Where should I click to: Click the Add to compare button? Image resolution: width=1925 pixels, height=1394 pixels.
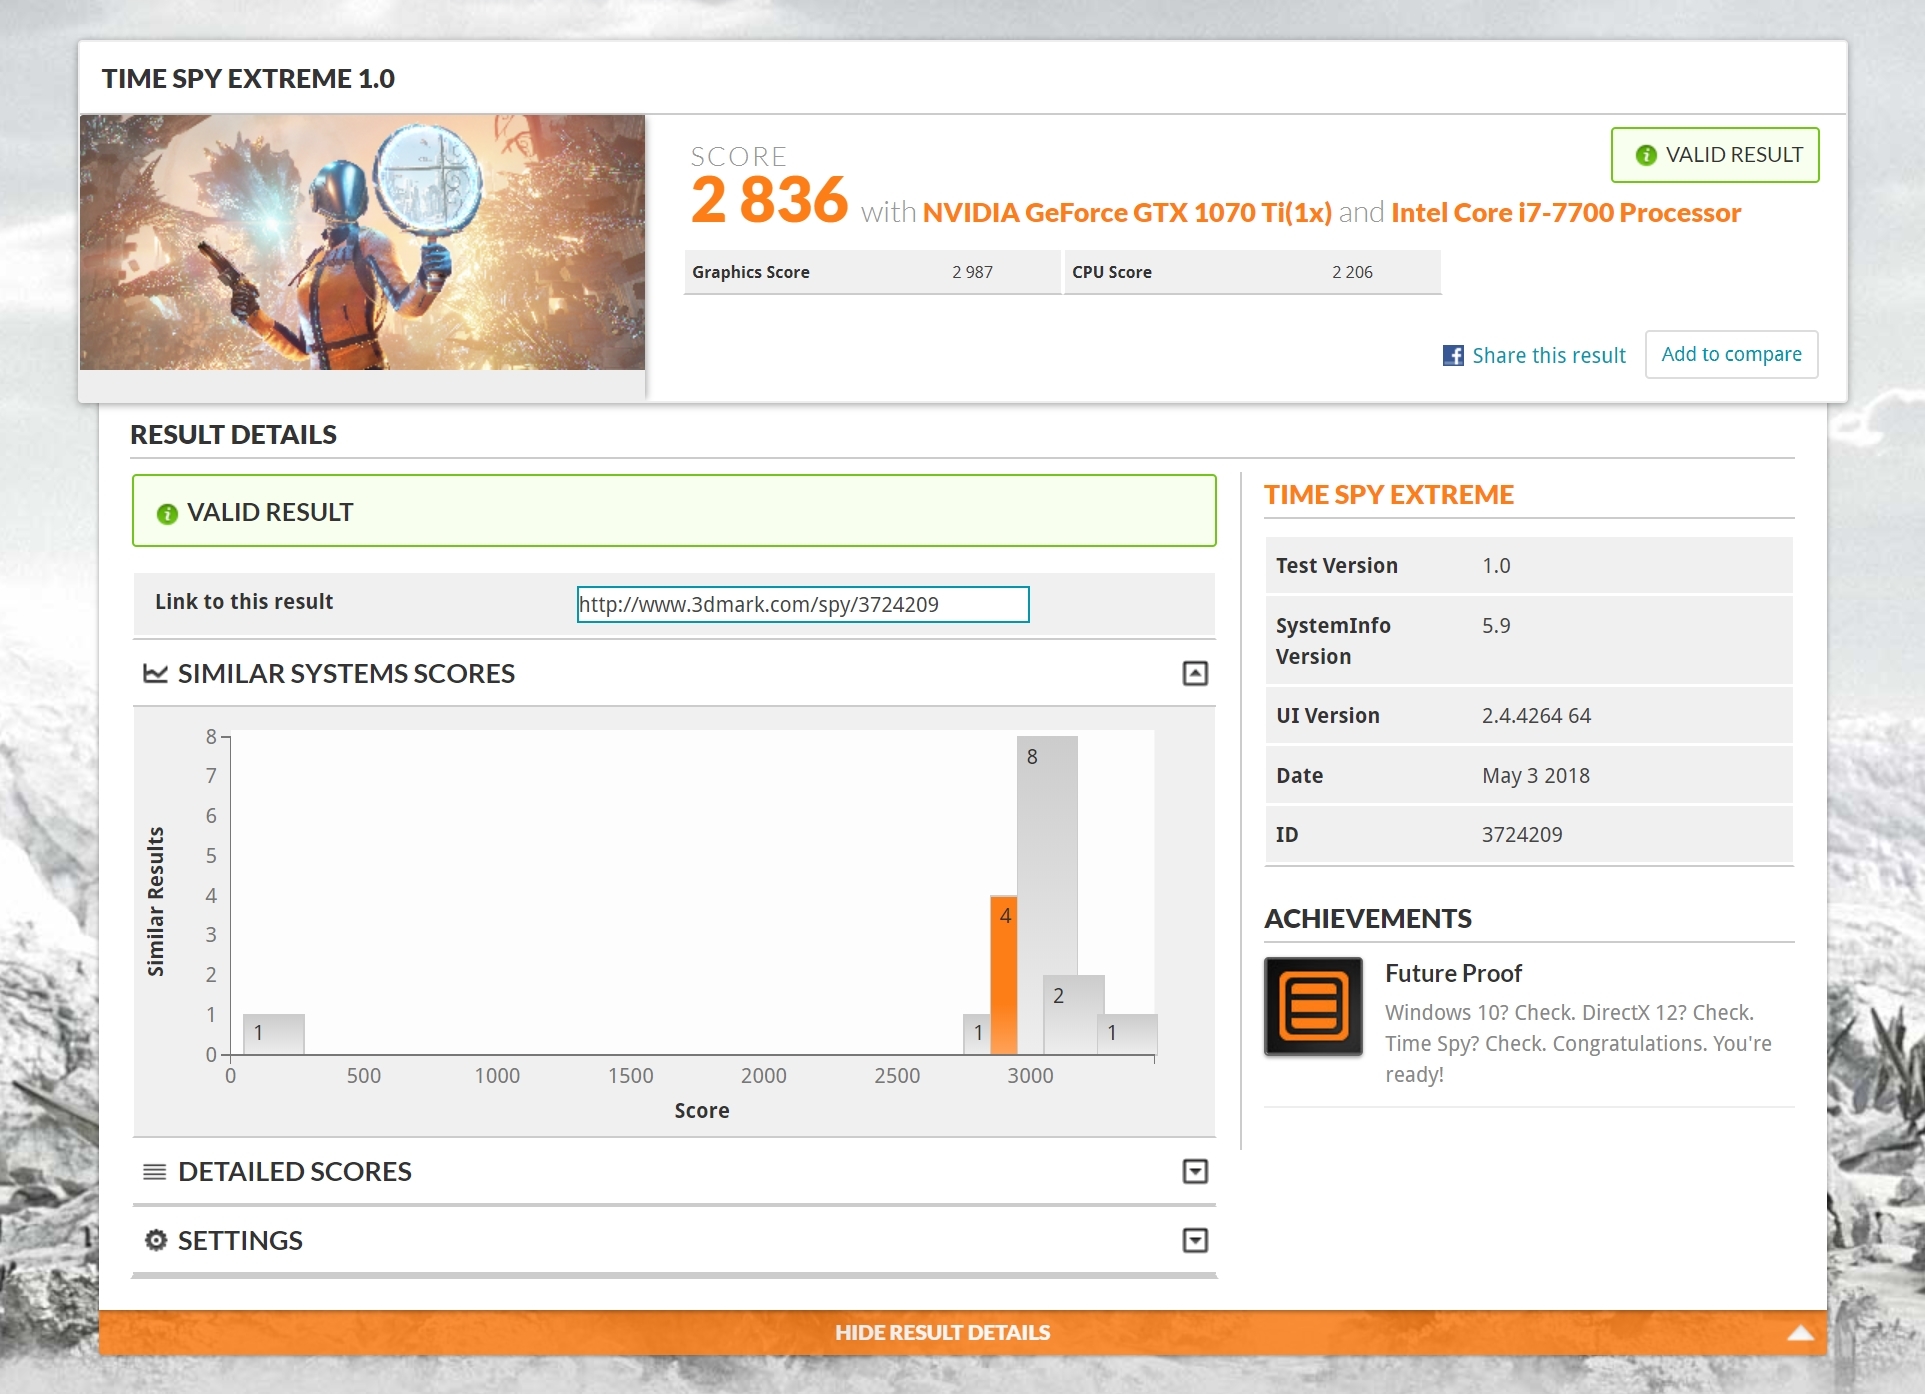[x=1731, y=354]
